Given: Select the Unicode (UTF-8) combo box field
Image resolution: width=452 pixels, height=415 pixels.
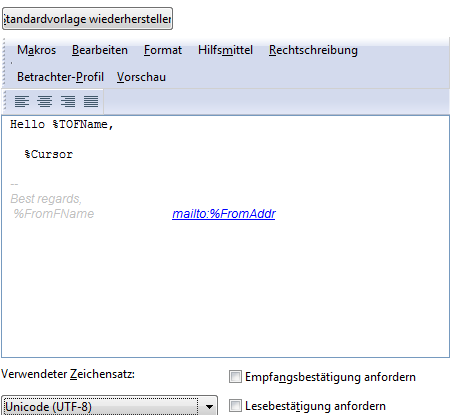Looking at the screenshot, I should point(109,406).
